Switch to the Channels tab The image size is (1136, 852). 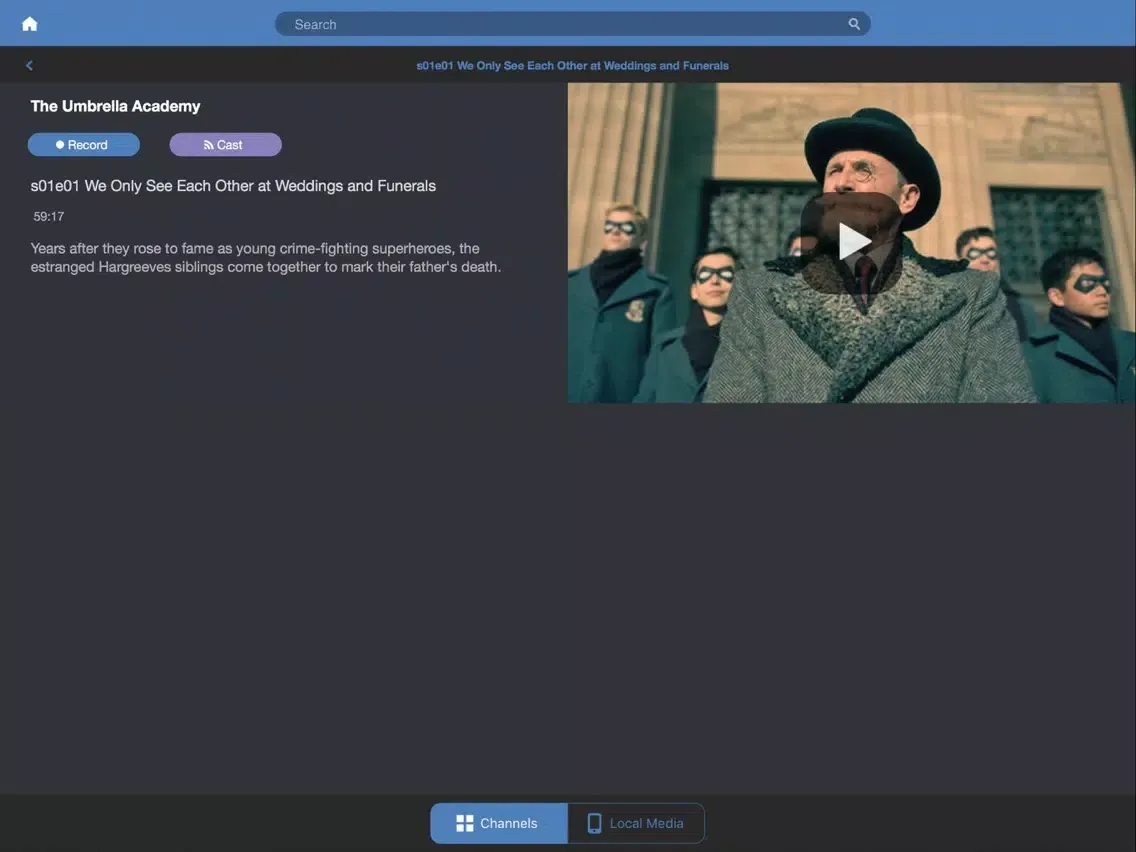[x=498, y=823]
